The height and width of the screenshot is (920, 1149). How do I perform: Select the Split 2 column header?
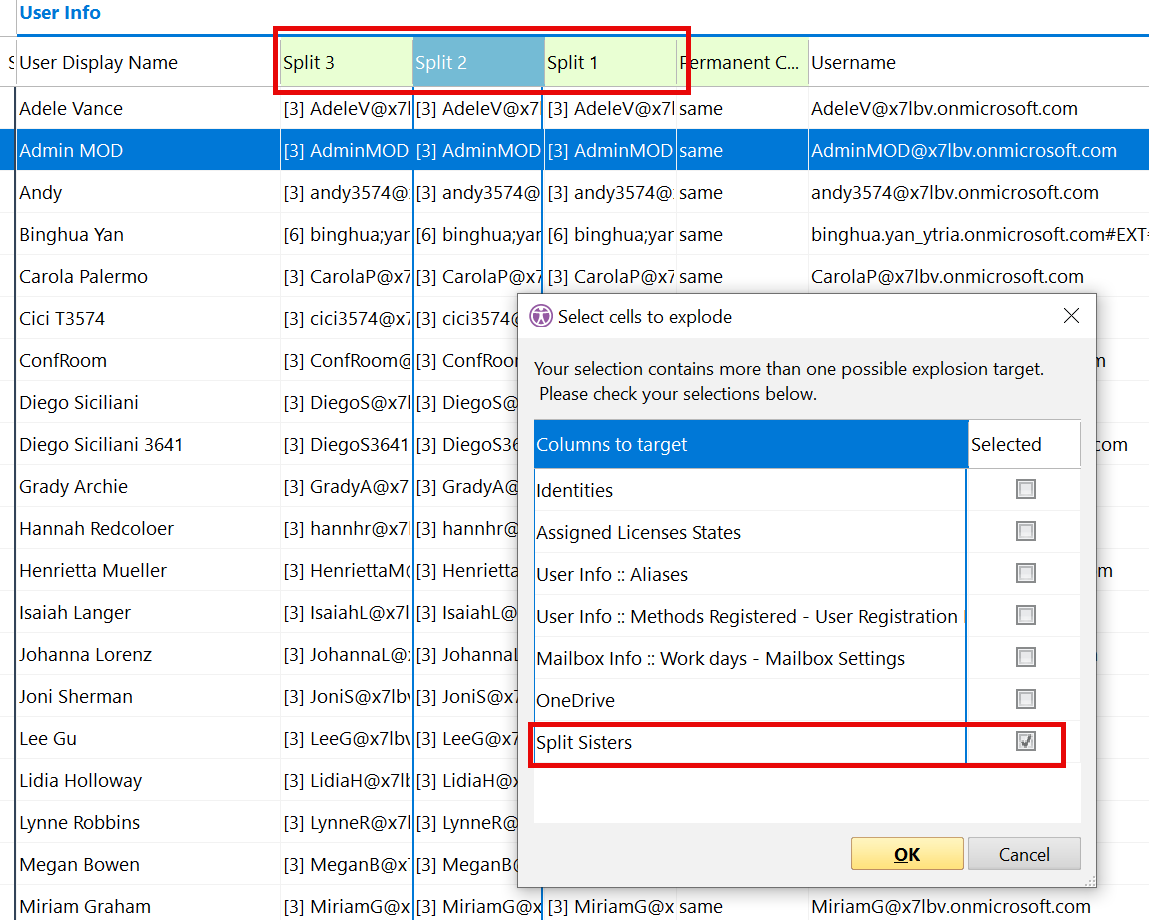click(477, 63)
